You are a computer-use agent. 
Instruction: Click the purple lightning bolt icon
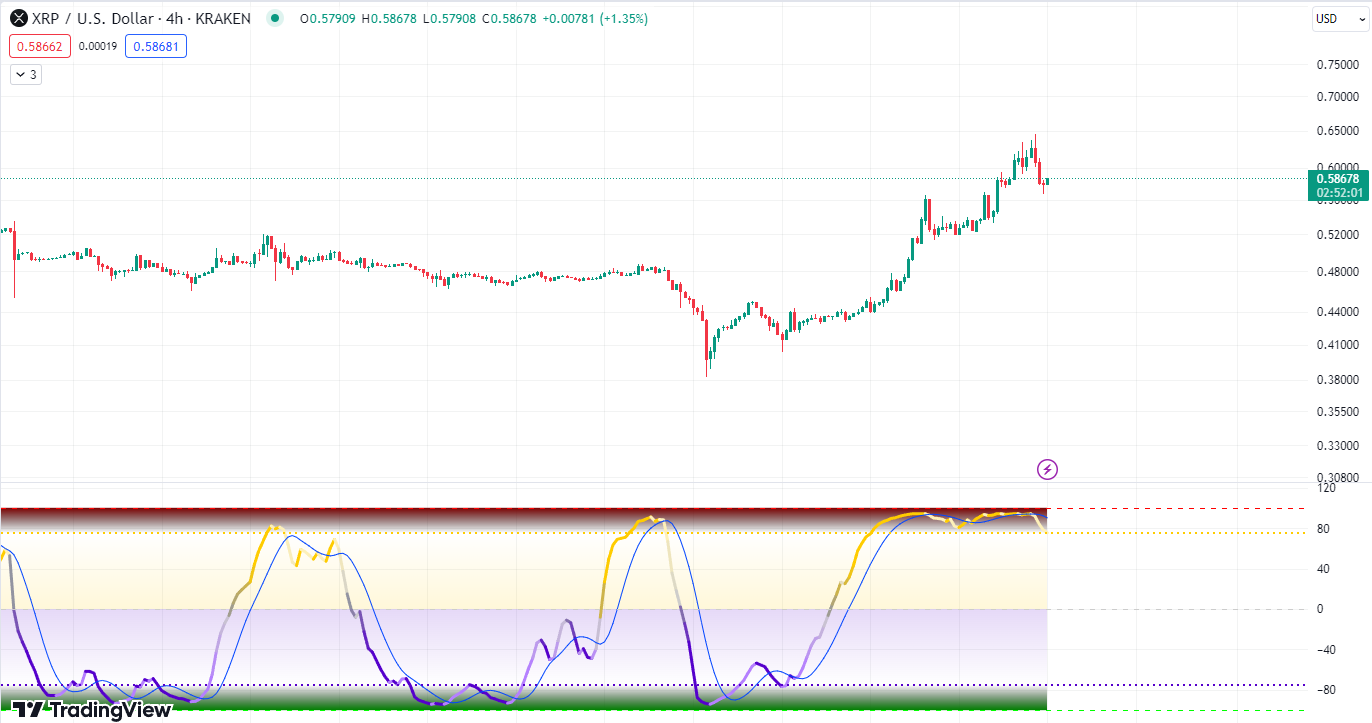[x=1047, y=469]
